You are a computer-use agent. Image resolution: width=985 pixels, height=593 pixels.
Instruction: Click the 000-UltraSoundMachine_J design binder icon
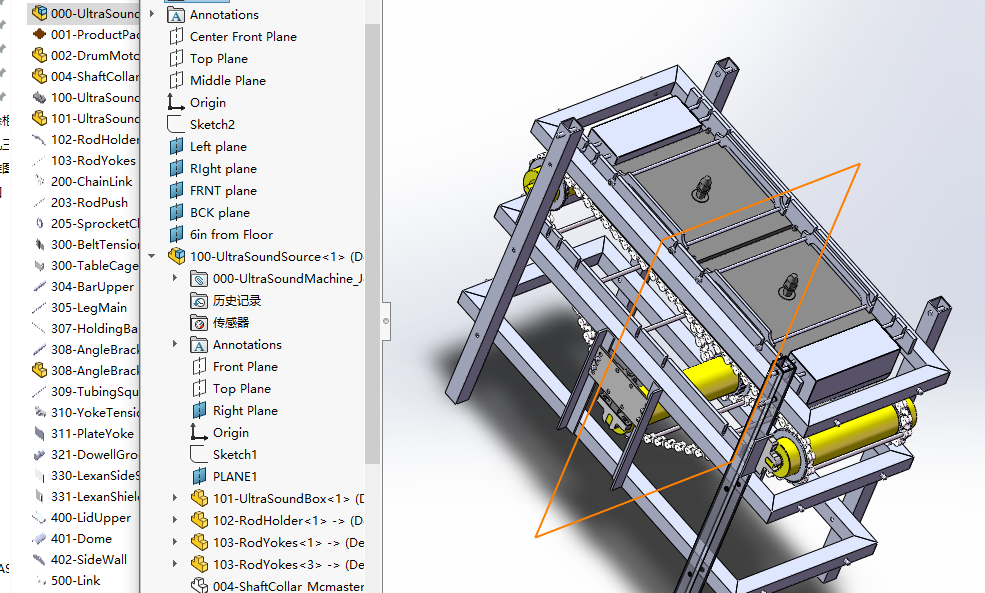tap(199, 278)
